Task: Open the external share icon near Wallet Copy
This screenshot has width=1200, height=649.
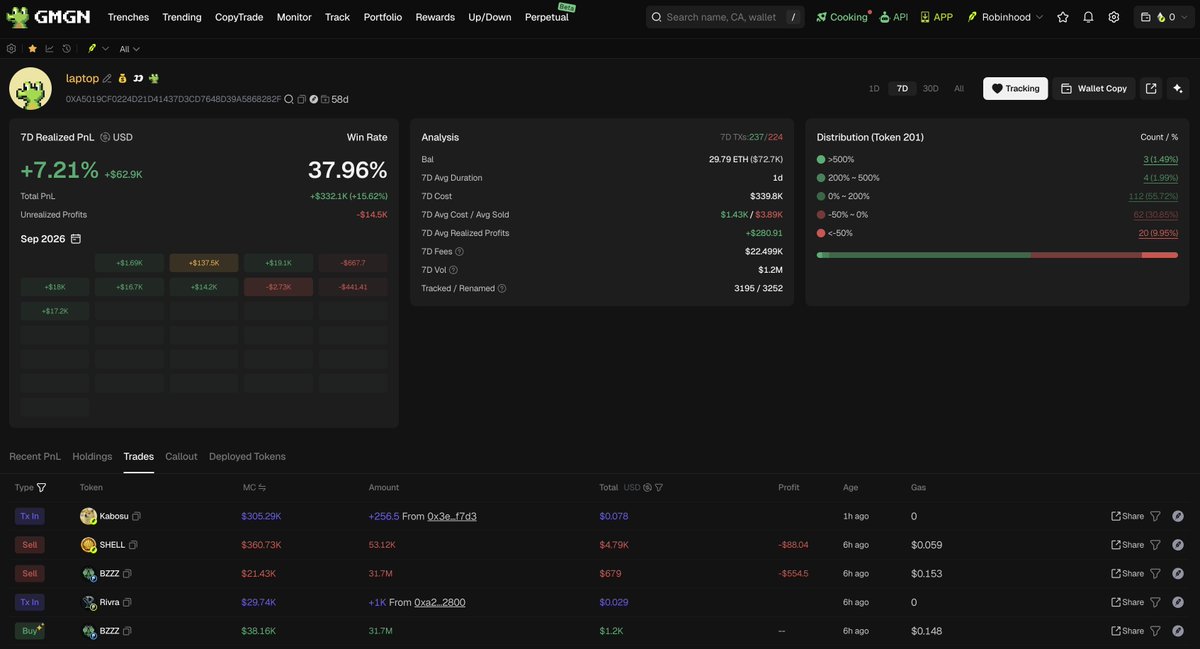Action: [1151, 88]
